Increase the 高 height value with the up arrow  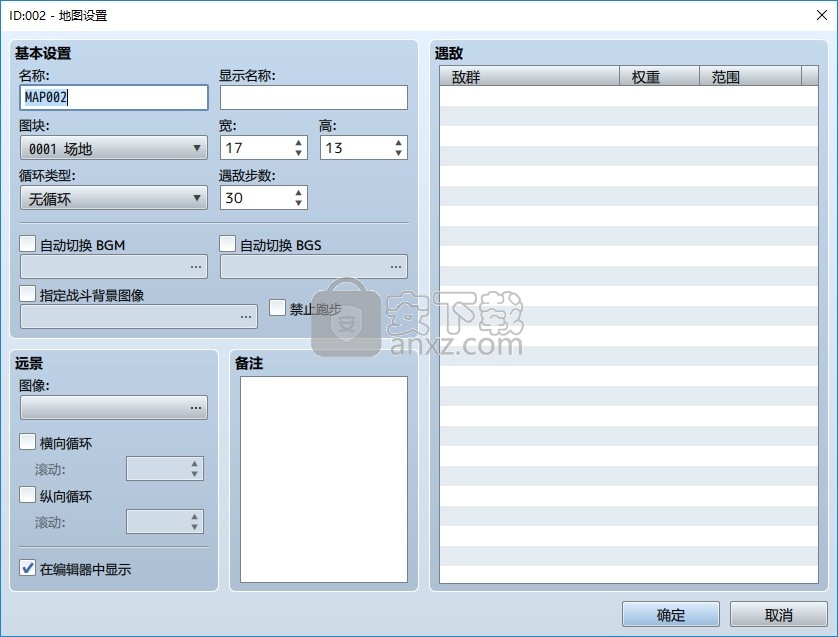(x=398, y=142)
